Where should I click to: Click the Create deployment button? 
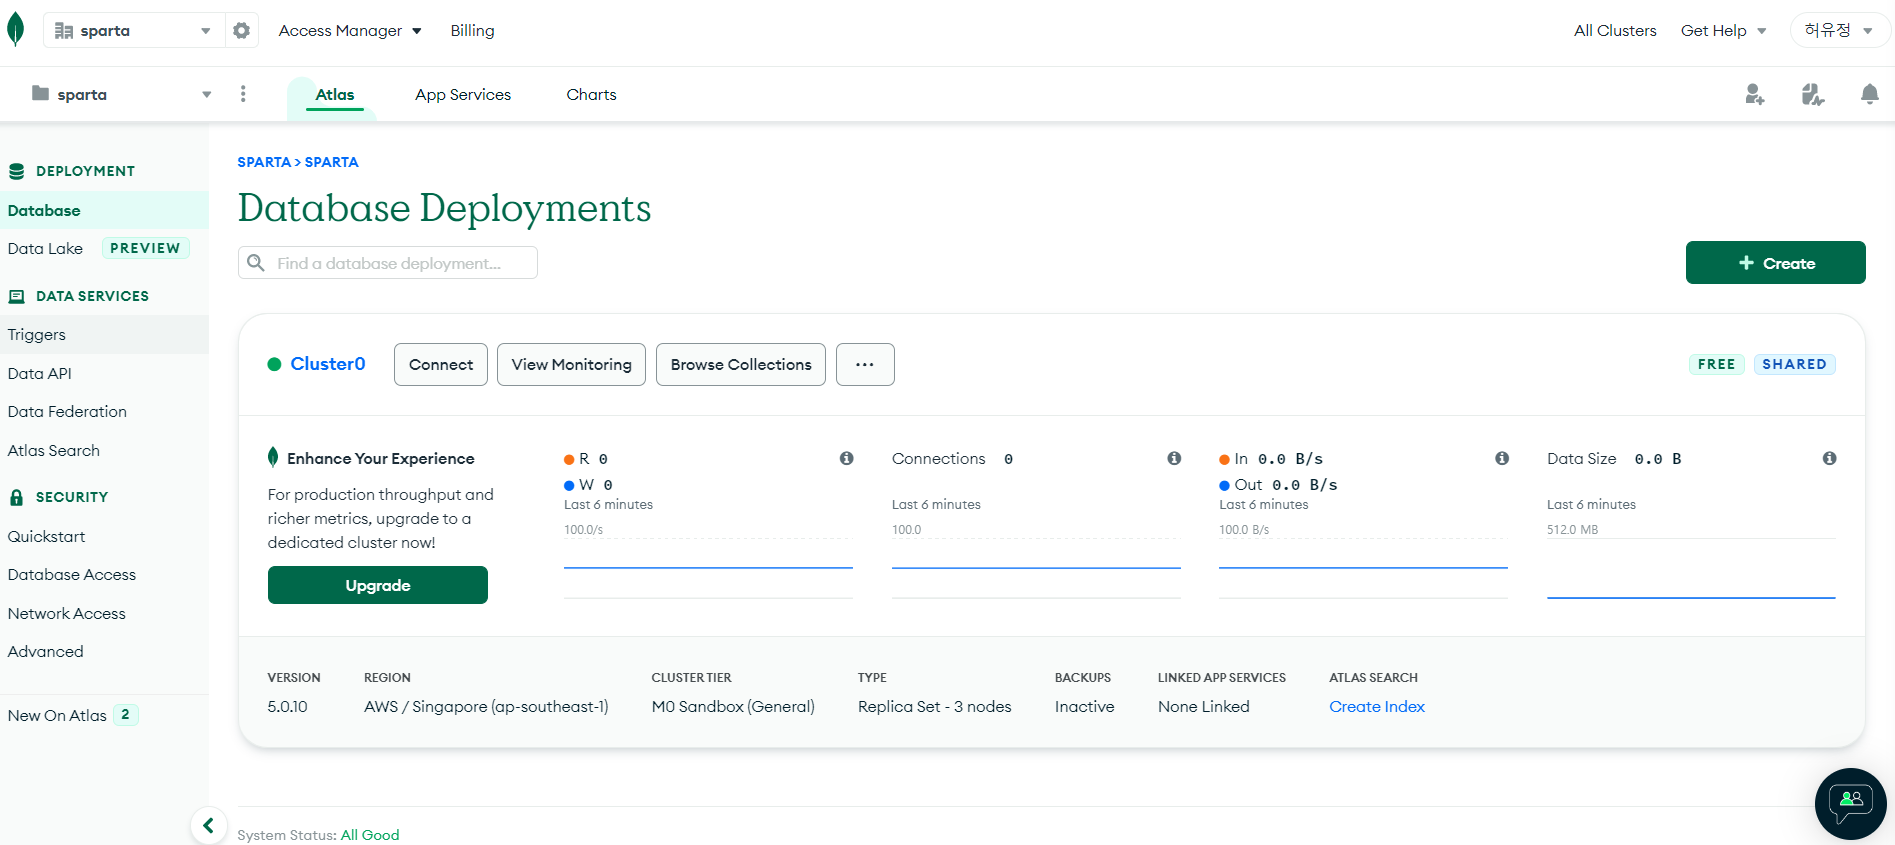1775,263
